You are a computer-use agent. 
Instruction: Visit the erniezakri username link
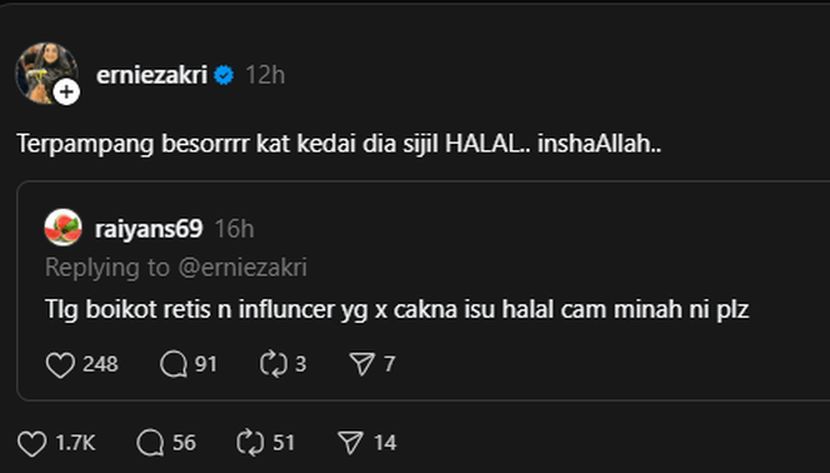(151, 75)
